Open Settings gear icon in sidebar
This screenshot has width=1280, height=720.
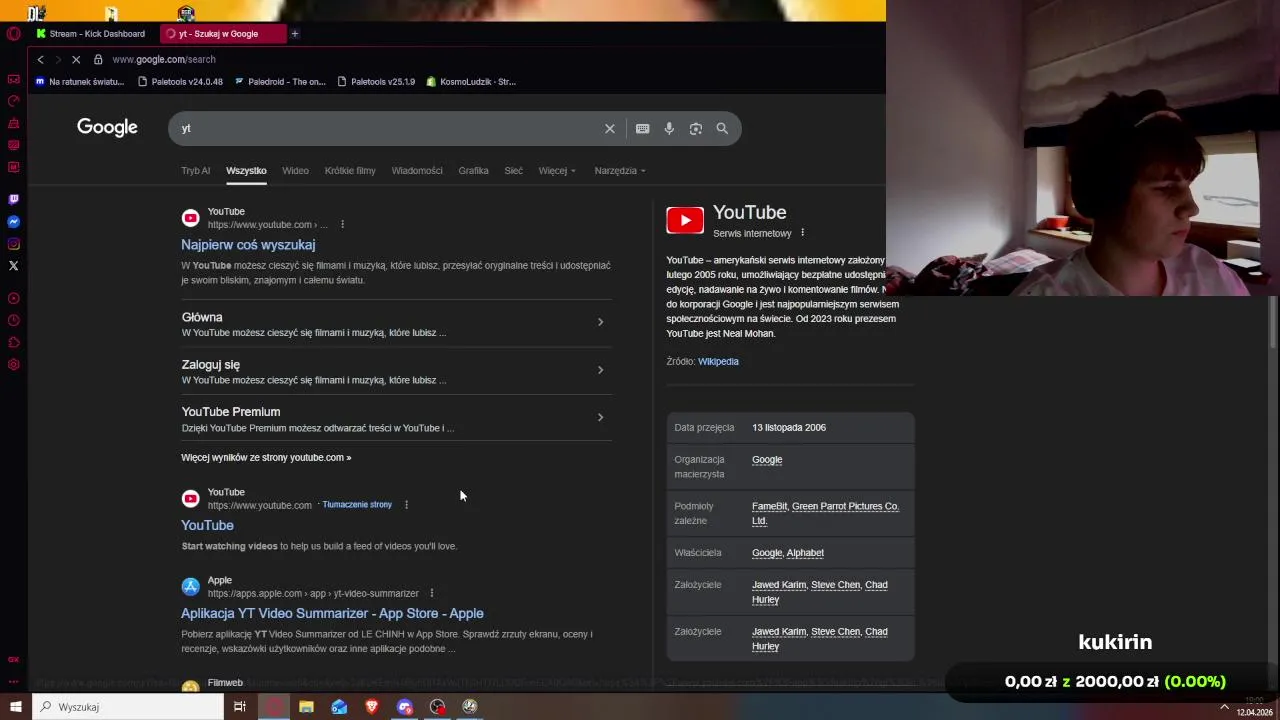(13, 364)
